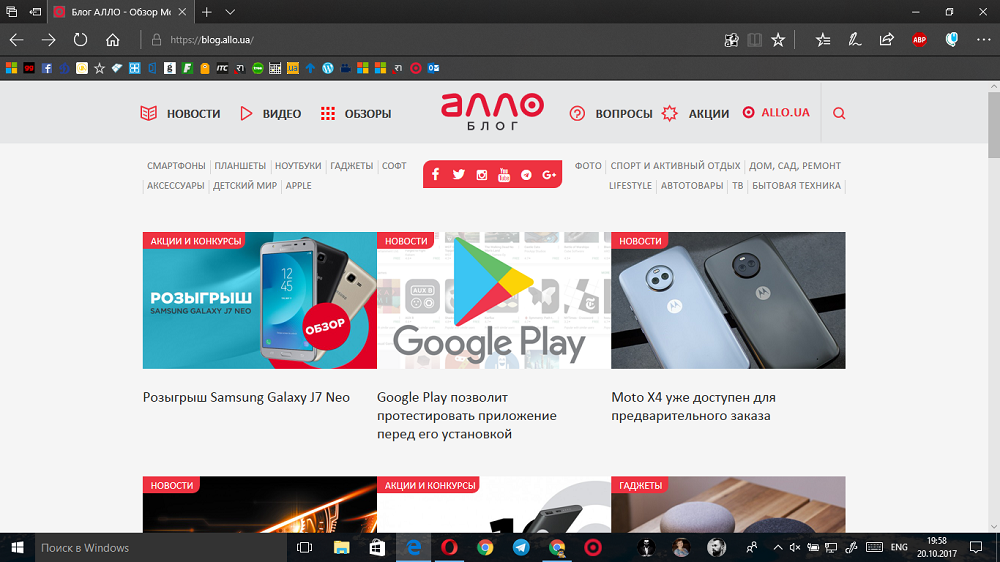The height and width of the screenshot is (562, 1000).
Task: Open the Twitter icon in red social bar
Action: [x=459, y=174]
